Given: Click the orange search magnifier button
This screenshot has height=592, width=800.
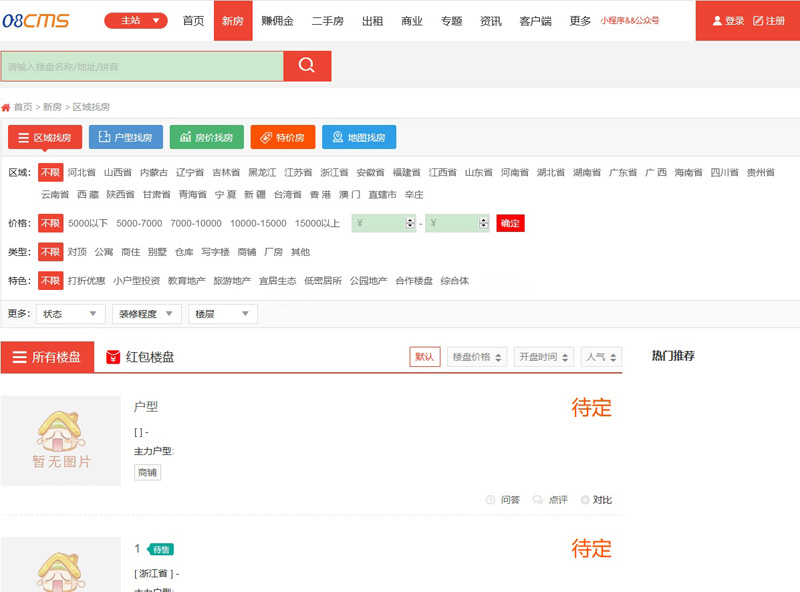Looking at the screenshot, I should 307,66.
